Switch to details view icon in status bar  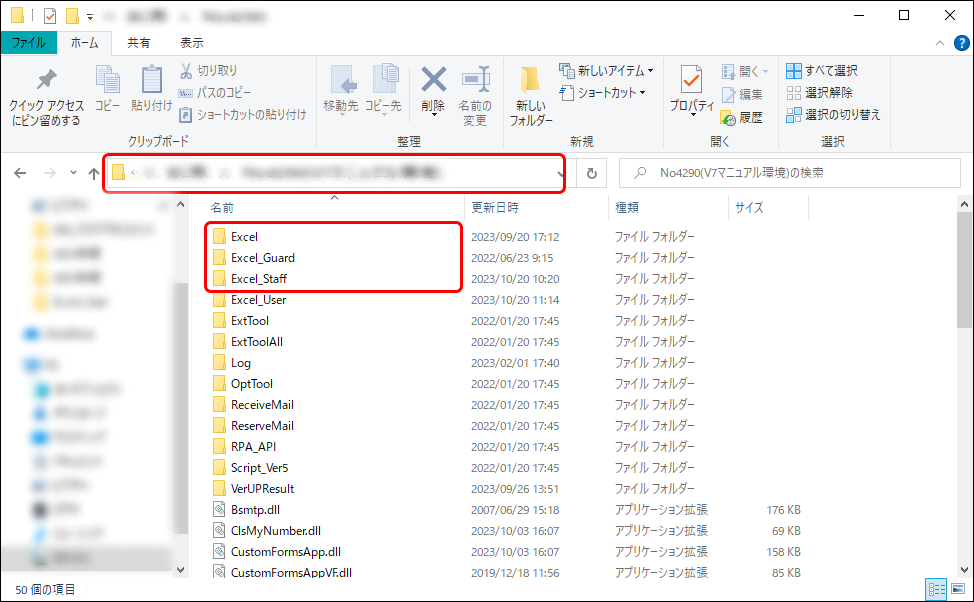tap(936, 589)
